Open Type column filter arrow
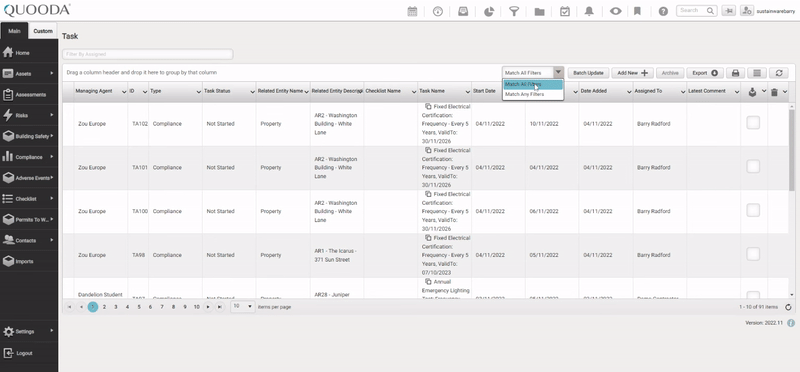This screenshot has width=800, height=372. [x=198, y=92]
